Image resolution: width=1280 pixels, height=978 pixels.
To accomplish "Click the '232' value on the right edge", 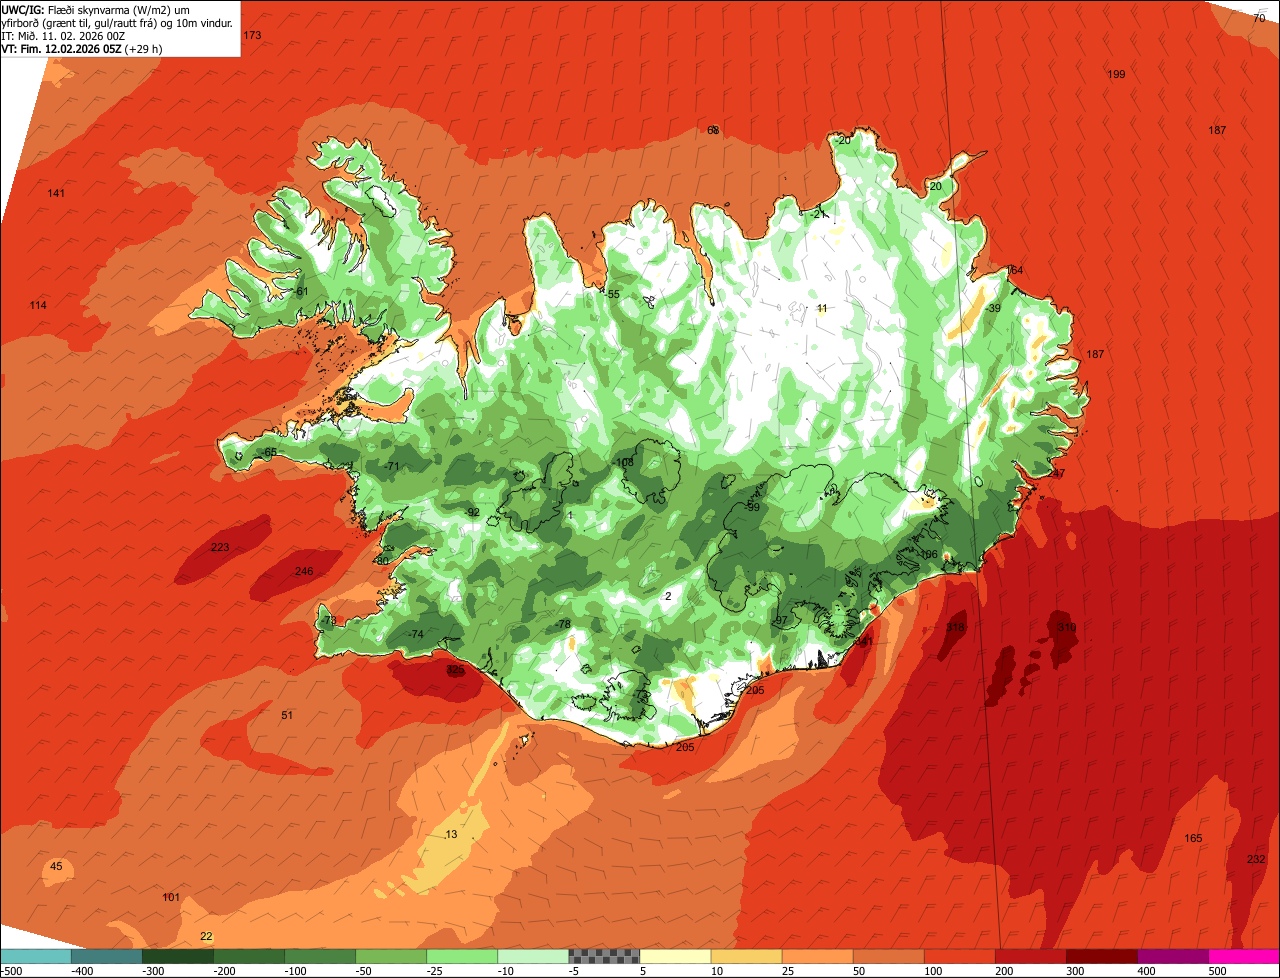I will click(1257, 859).
